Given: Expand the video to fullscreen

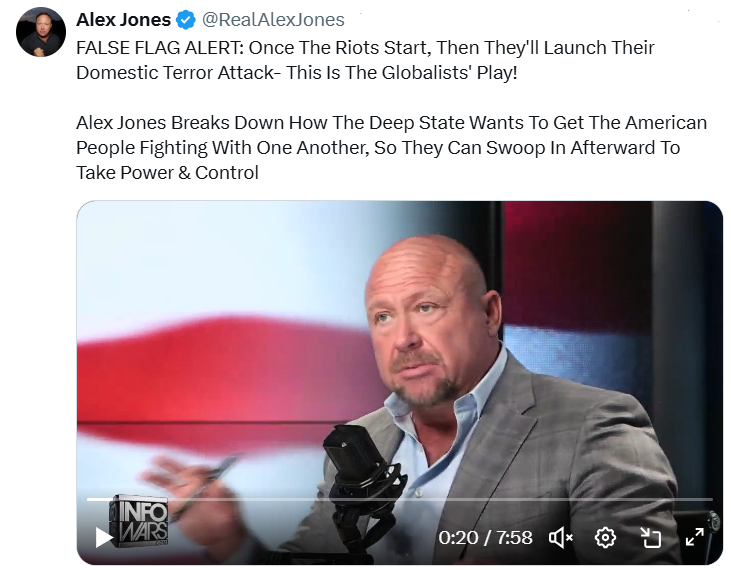Looking at the screenshot, I should [694, 537].
